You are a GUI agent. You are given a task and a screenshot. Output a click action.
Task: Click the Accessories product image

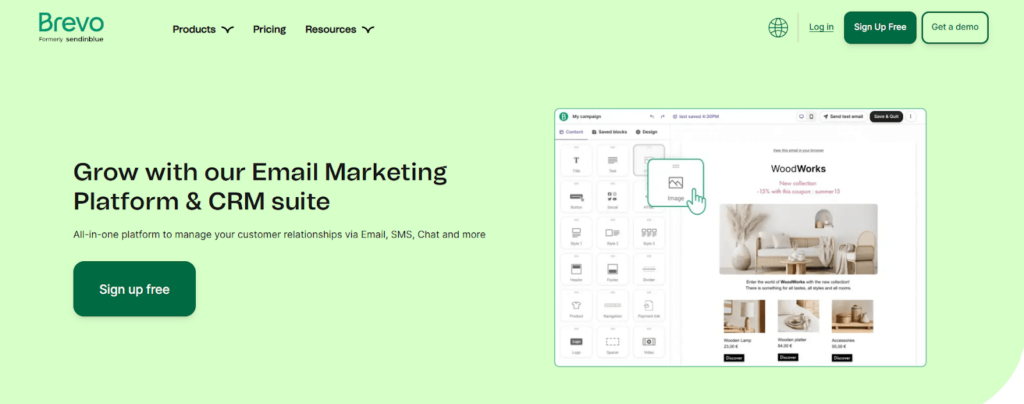tap(852, 317)
